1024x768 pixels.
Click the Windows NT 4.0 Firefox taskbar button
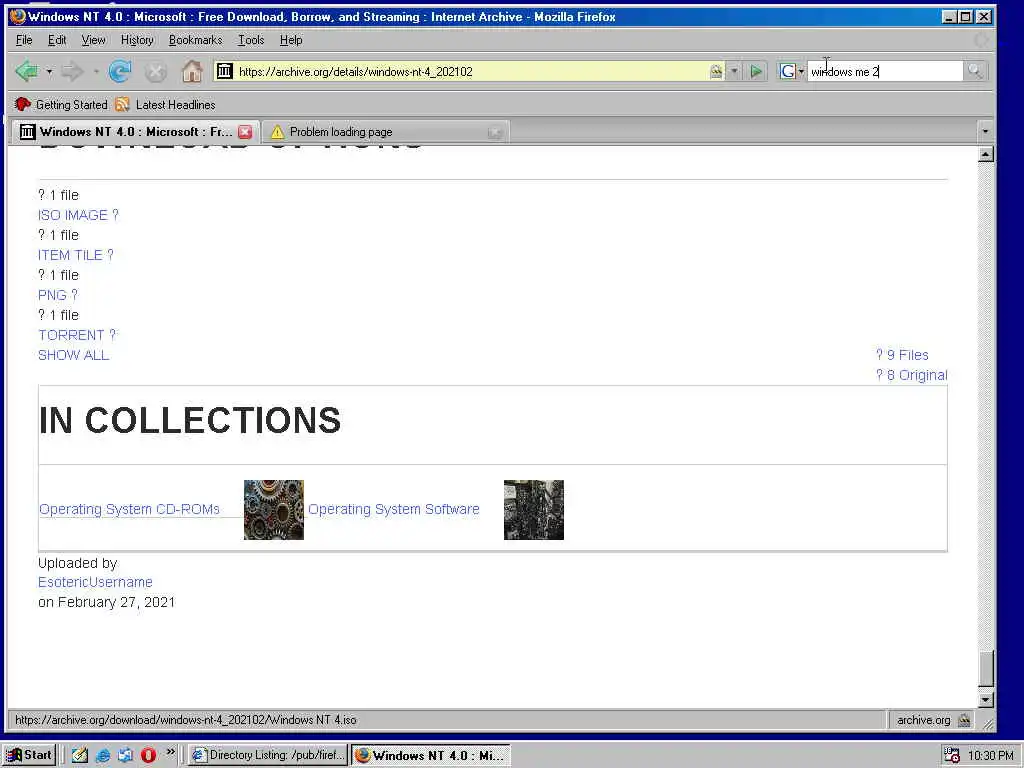431,756
